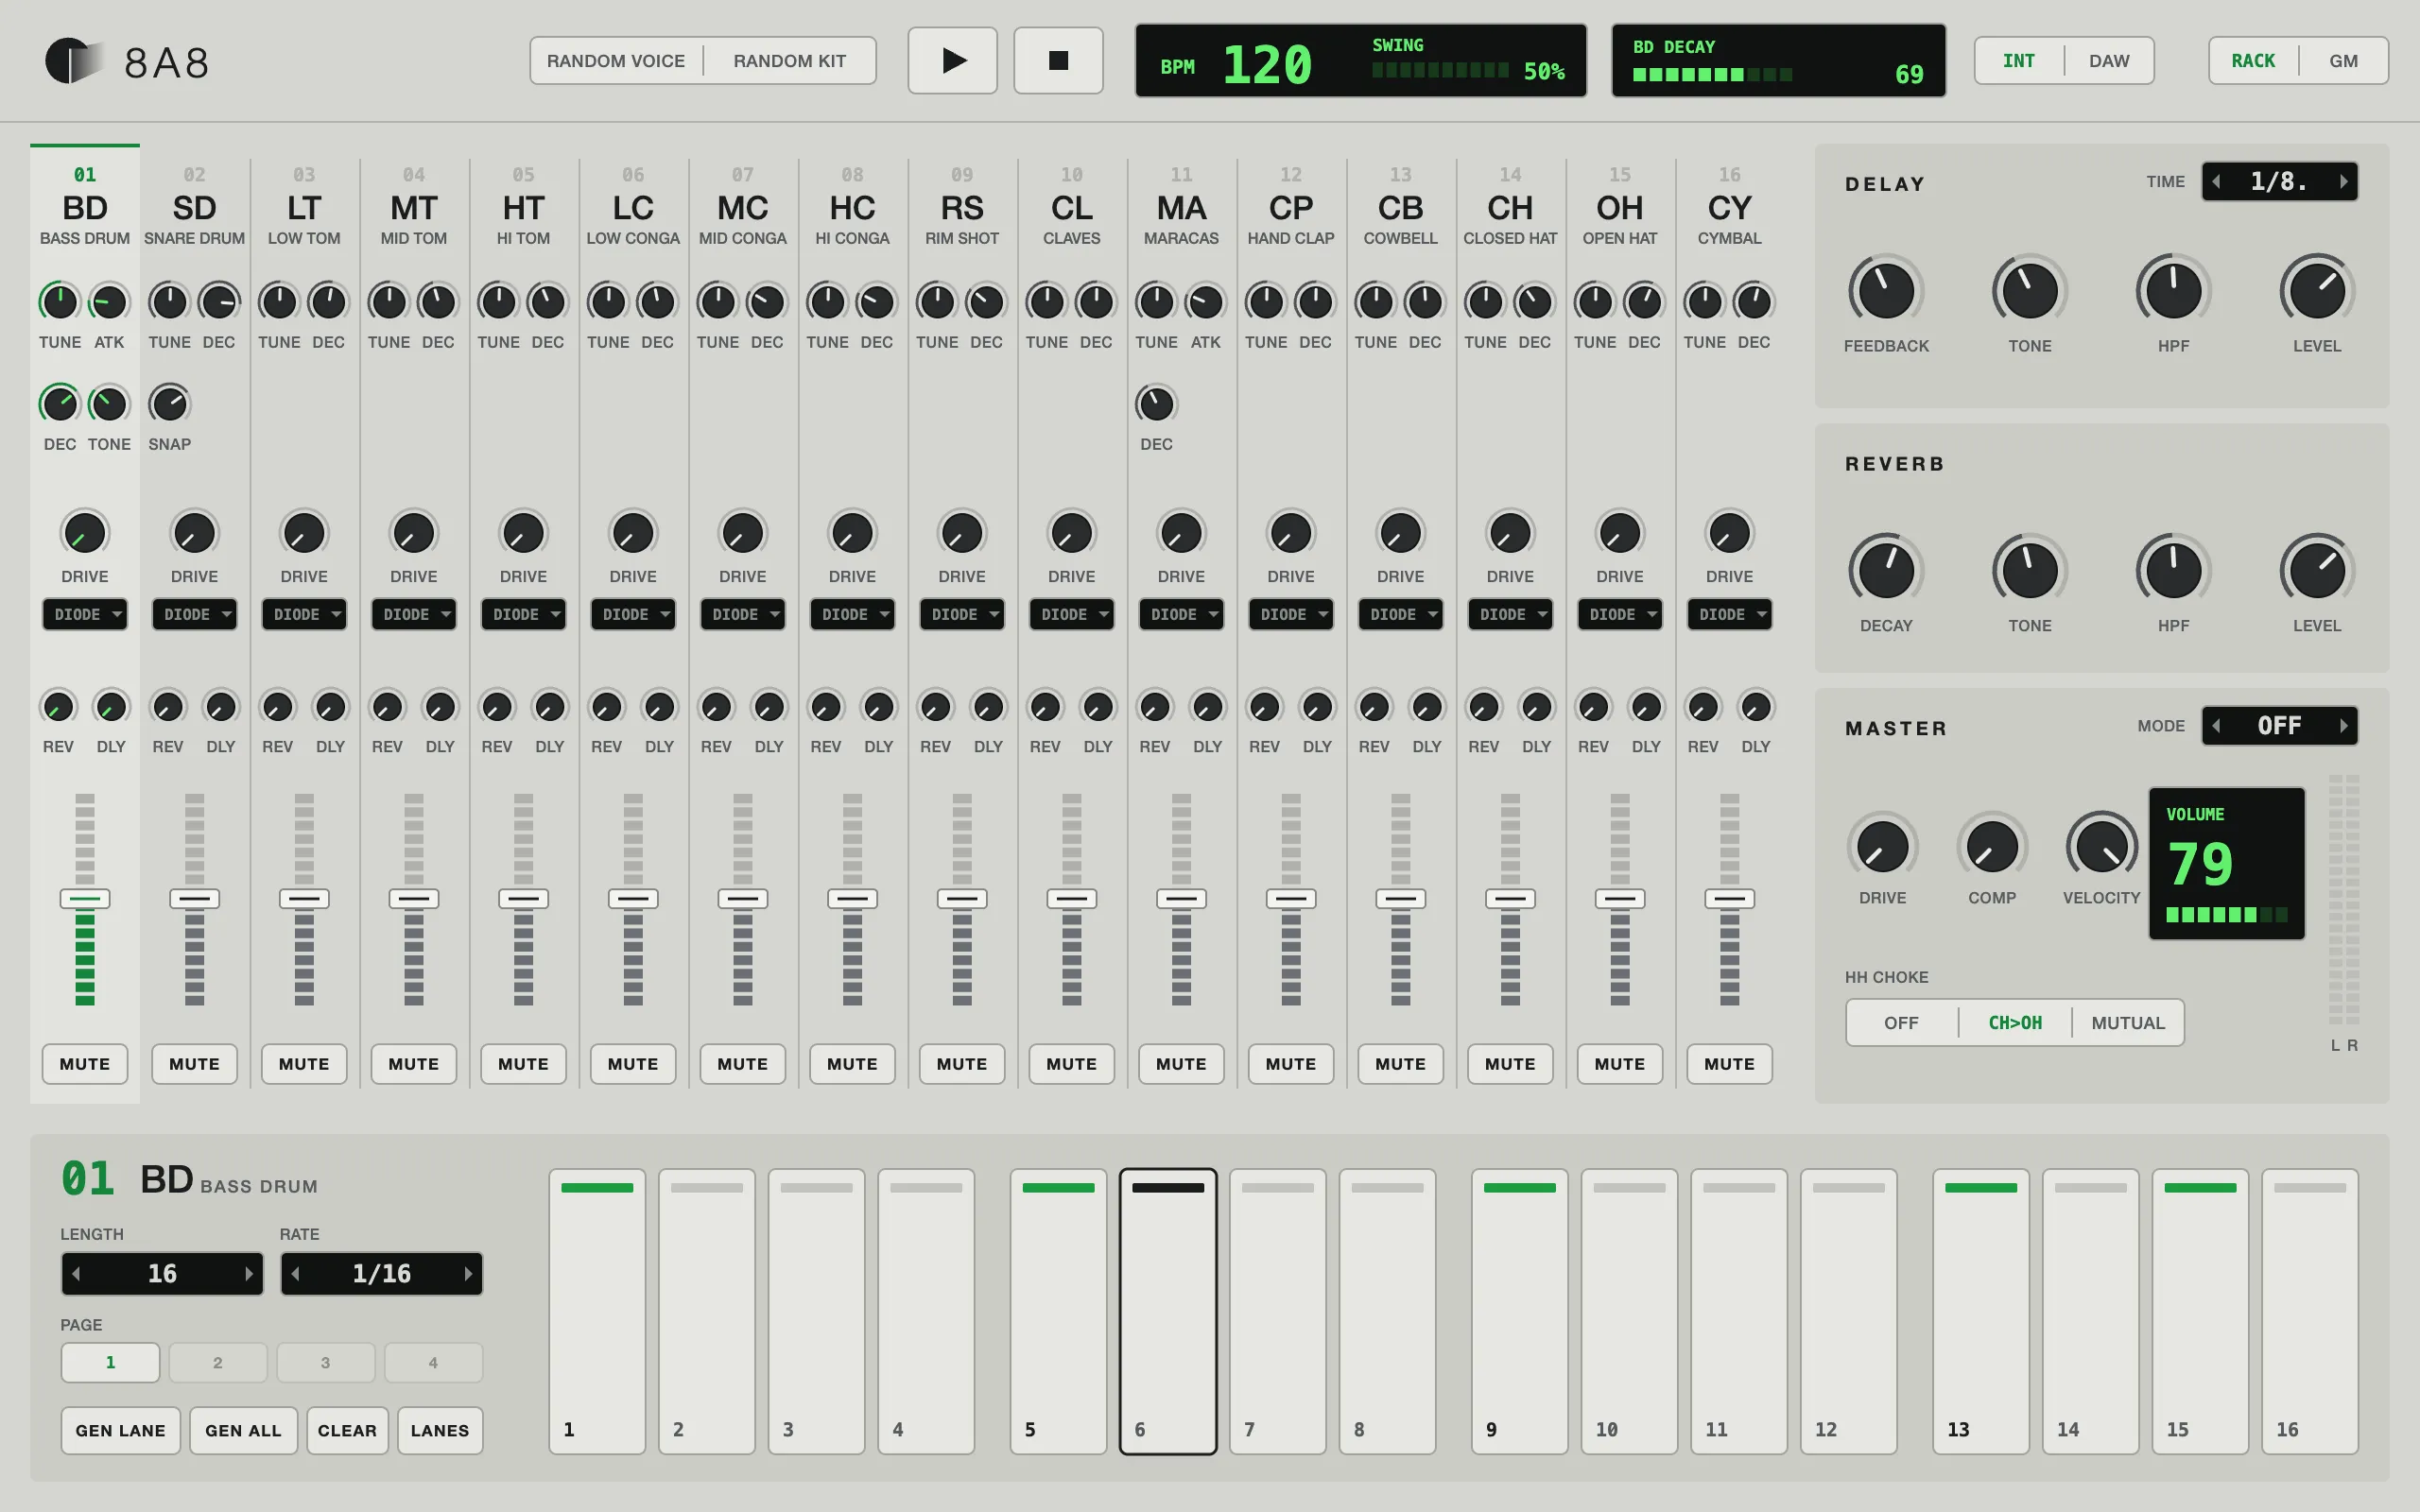Screen dimensions: 2420x1512
Task: Click the Master DRIVE knob
Action: 1882,847
